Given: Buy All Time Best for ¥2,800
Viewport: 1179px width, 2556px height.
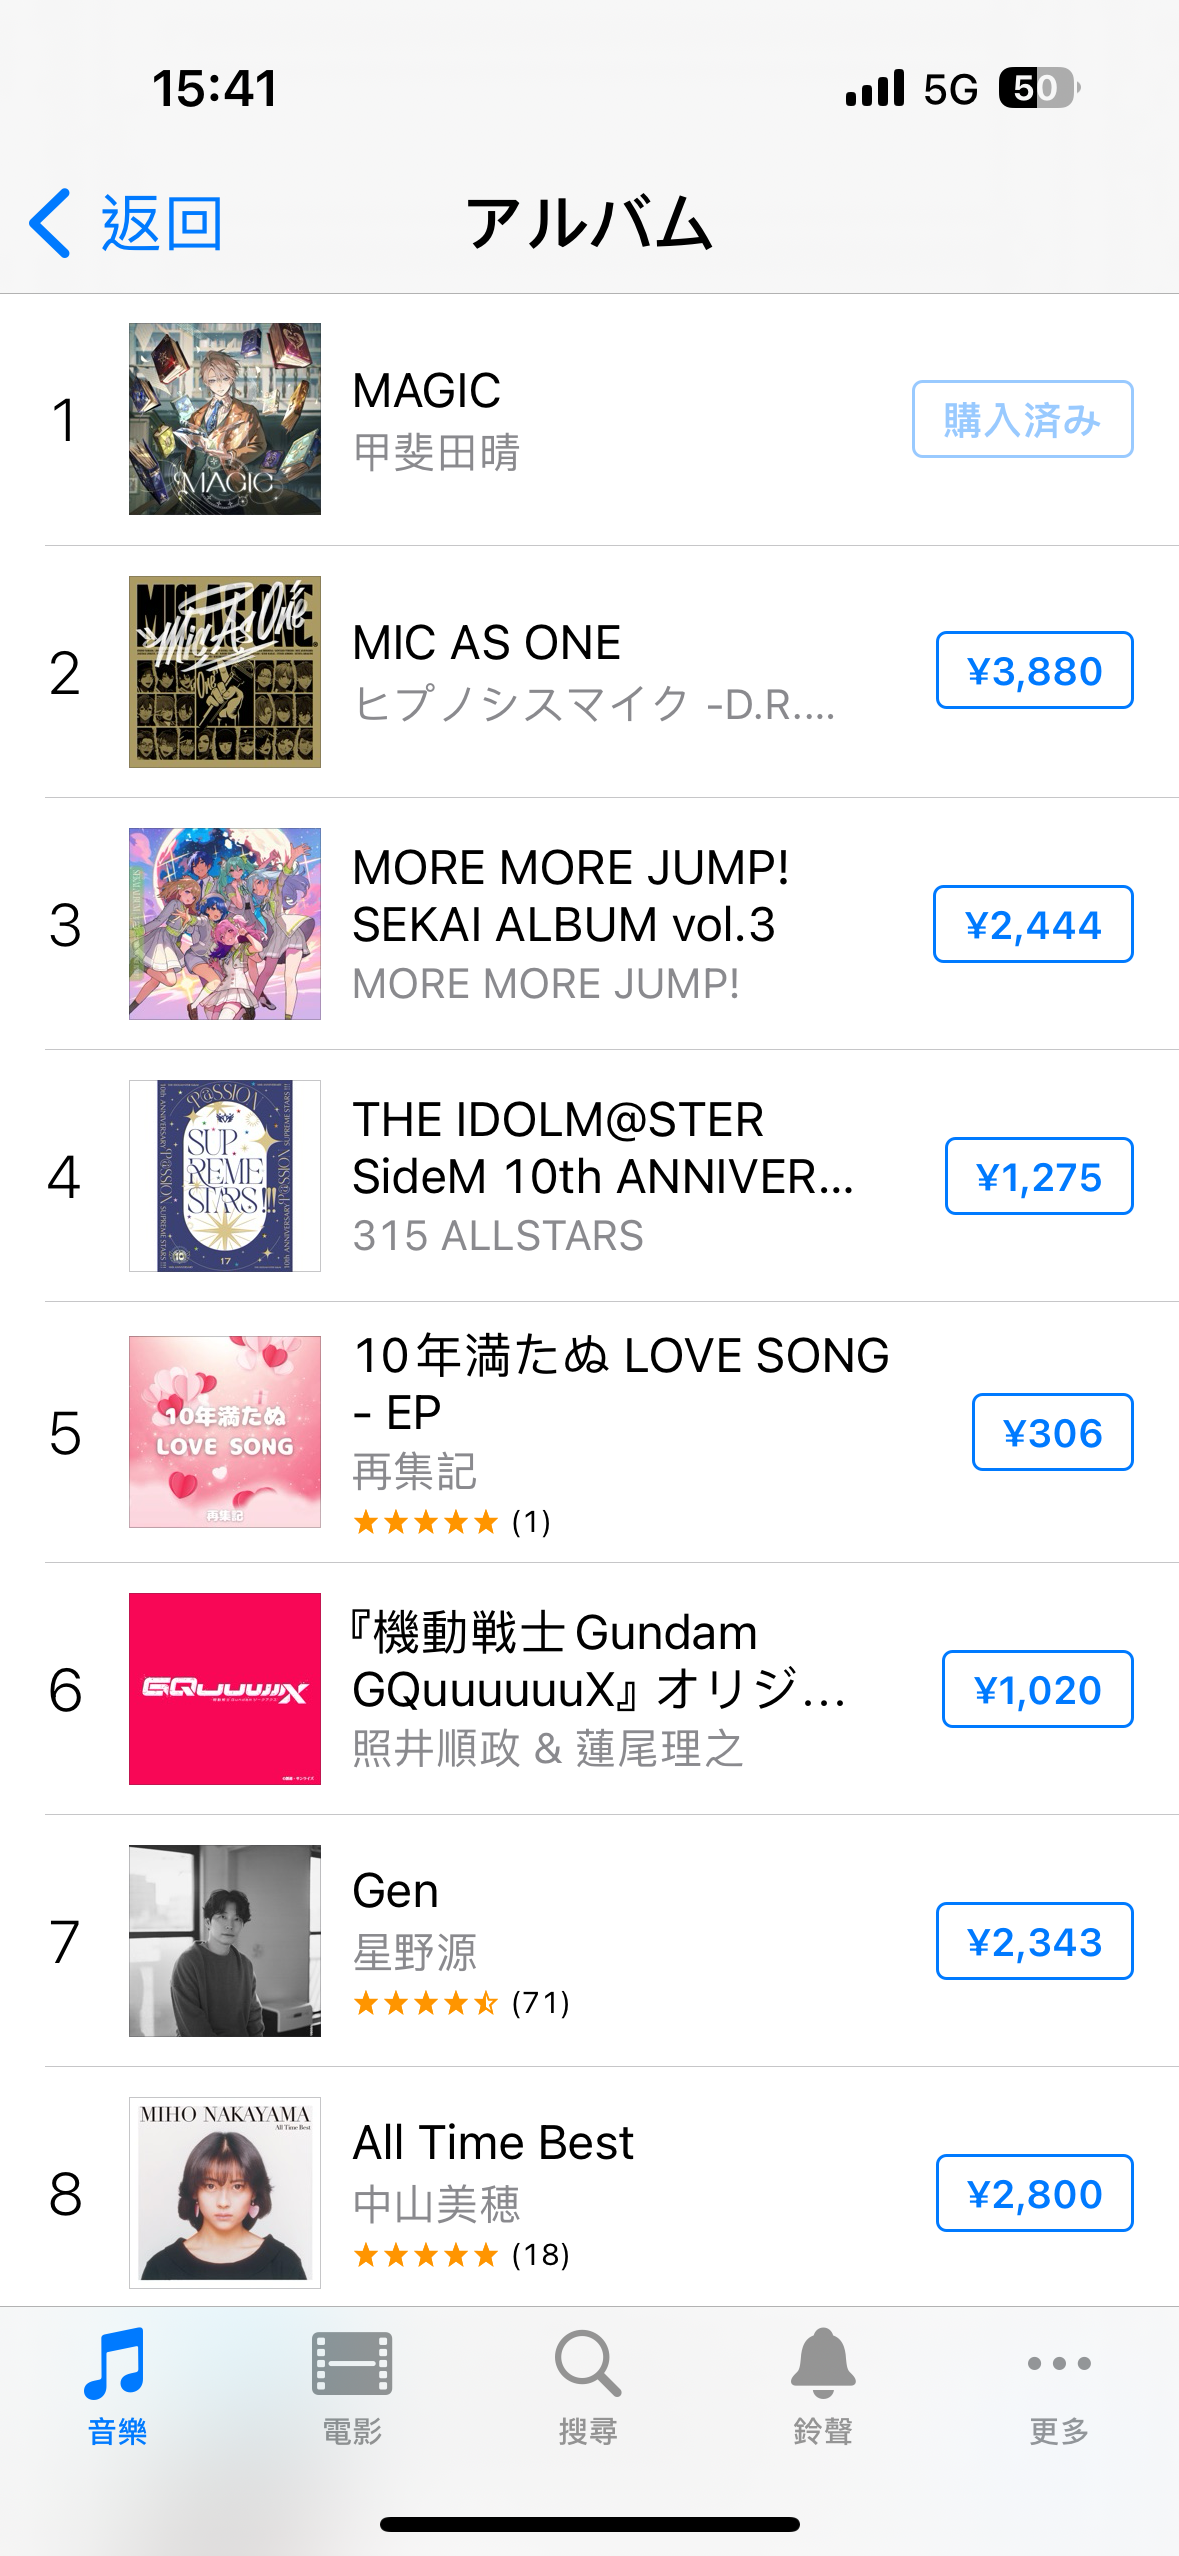Looking at the screenshot, I should [1034, 2193].
